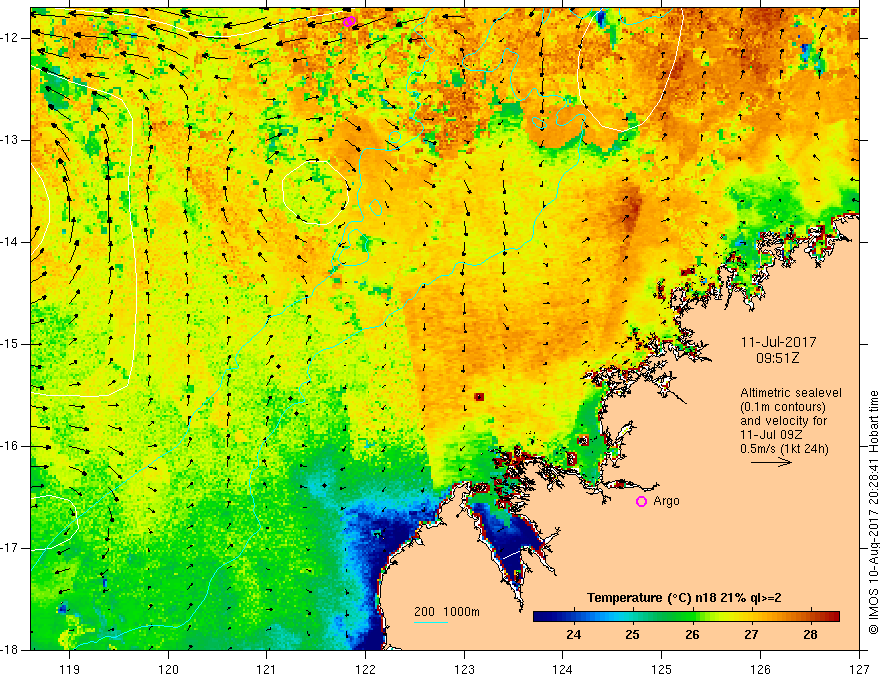
Task: Click the longitude axis label 119
Action: pyautogui.click(x=70, y=669)
